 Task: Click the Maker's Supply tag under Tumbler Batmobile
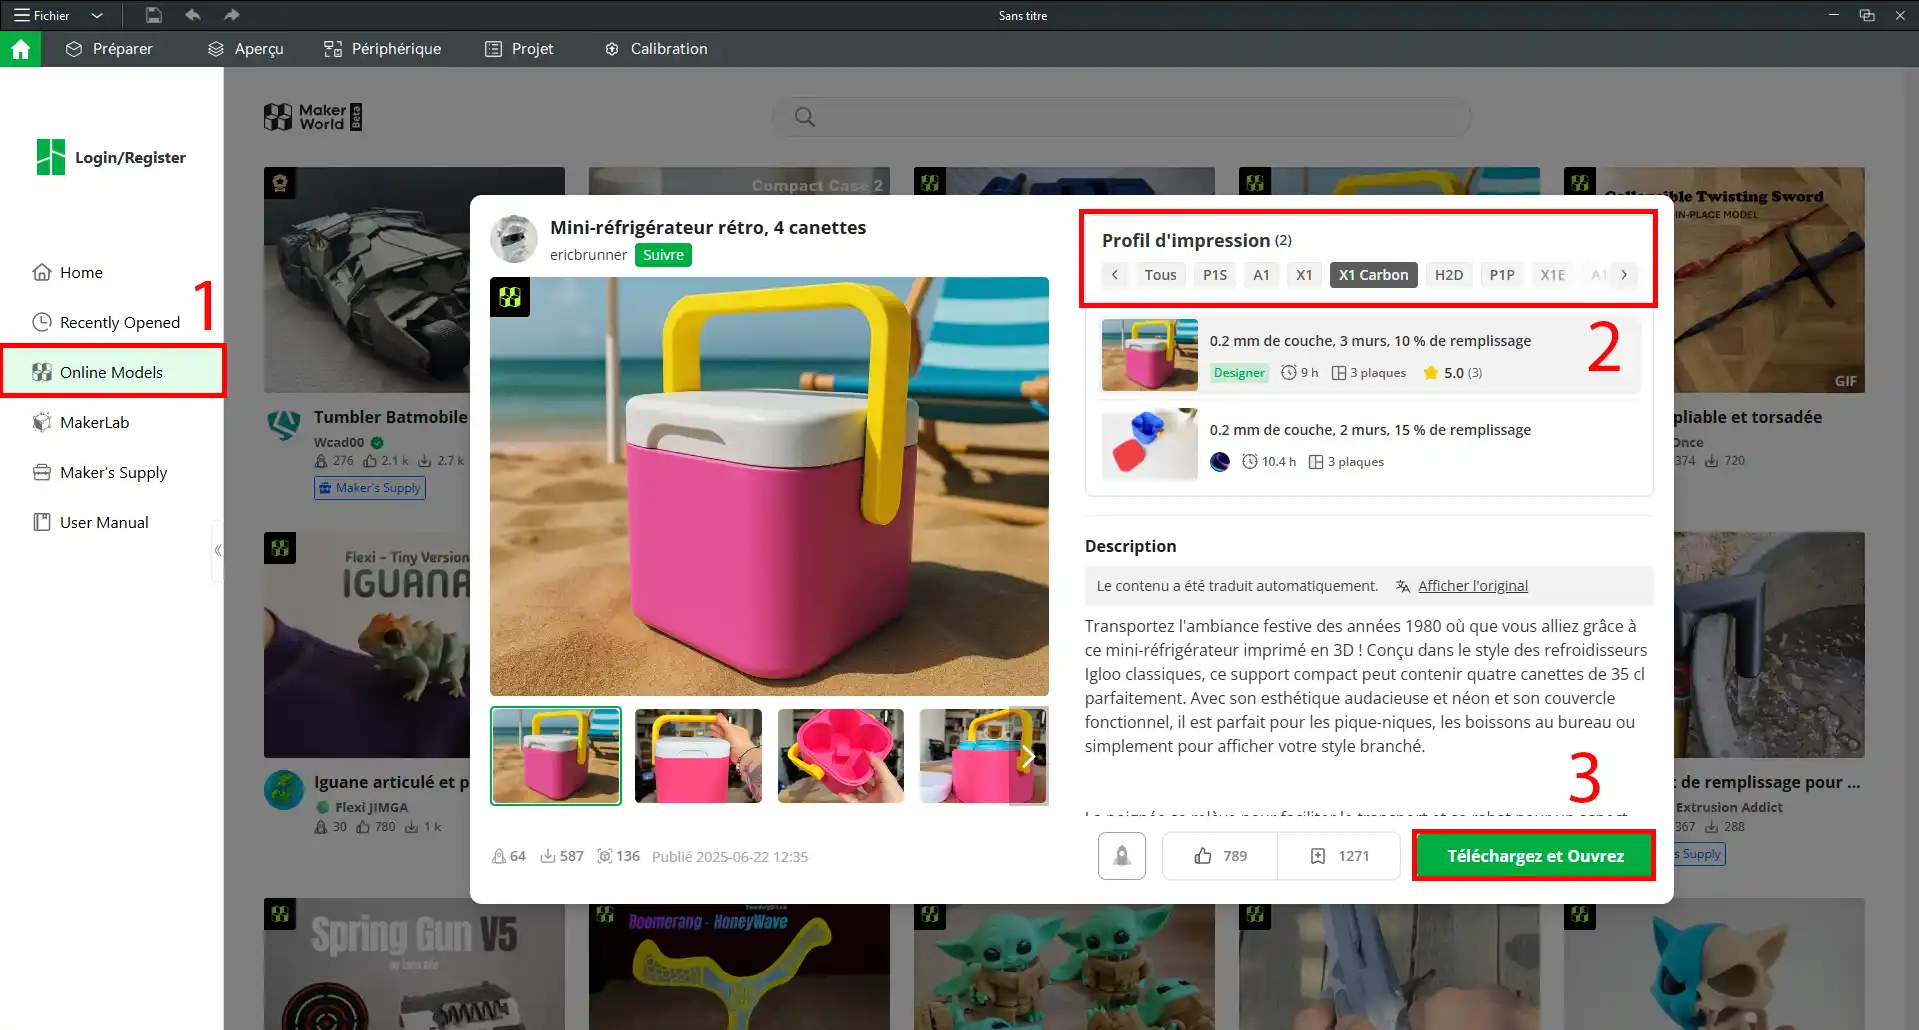[370, 488]
